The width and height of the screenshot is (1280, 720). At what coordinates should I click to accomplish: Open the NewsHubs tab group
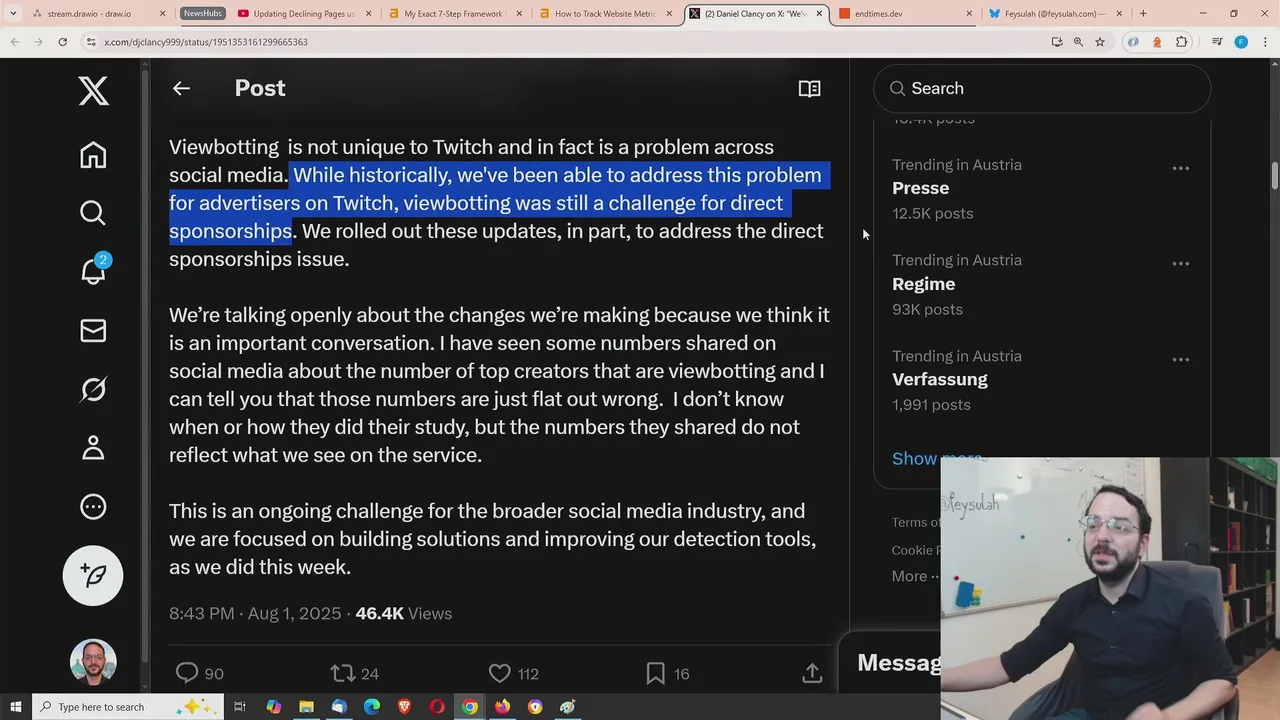click(x=202, y=14)
